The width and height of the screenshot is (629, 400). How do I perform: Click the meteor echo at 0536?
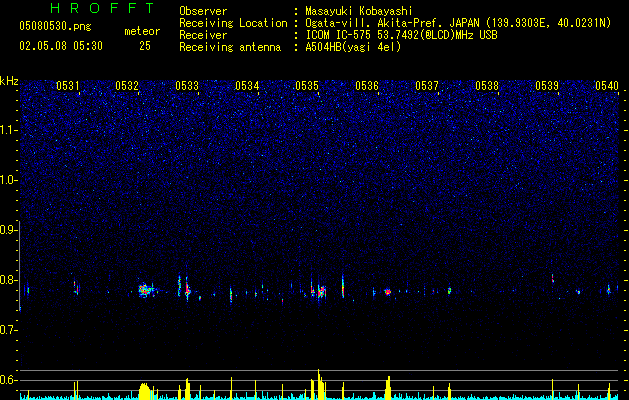388,292
